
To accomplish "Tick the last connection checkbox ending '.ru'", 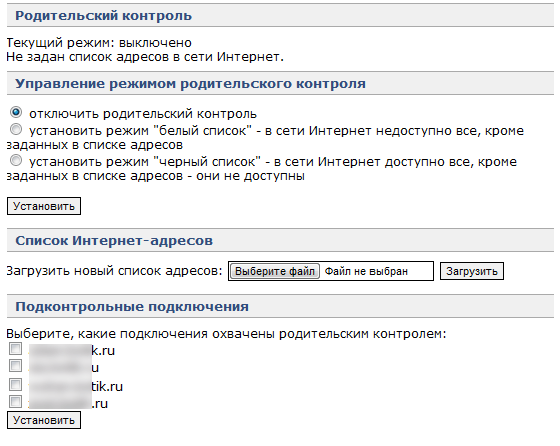I will (15, 401).
